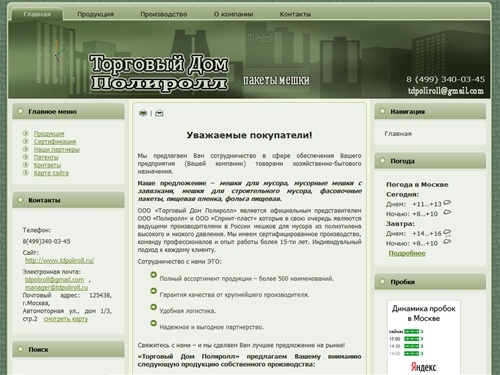Screen dimensions: 500x375
Task: Click the Динамика пробок в Москве caption
Action: pyautogui.click(x=424, y=313)
